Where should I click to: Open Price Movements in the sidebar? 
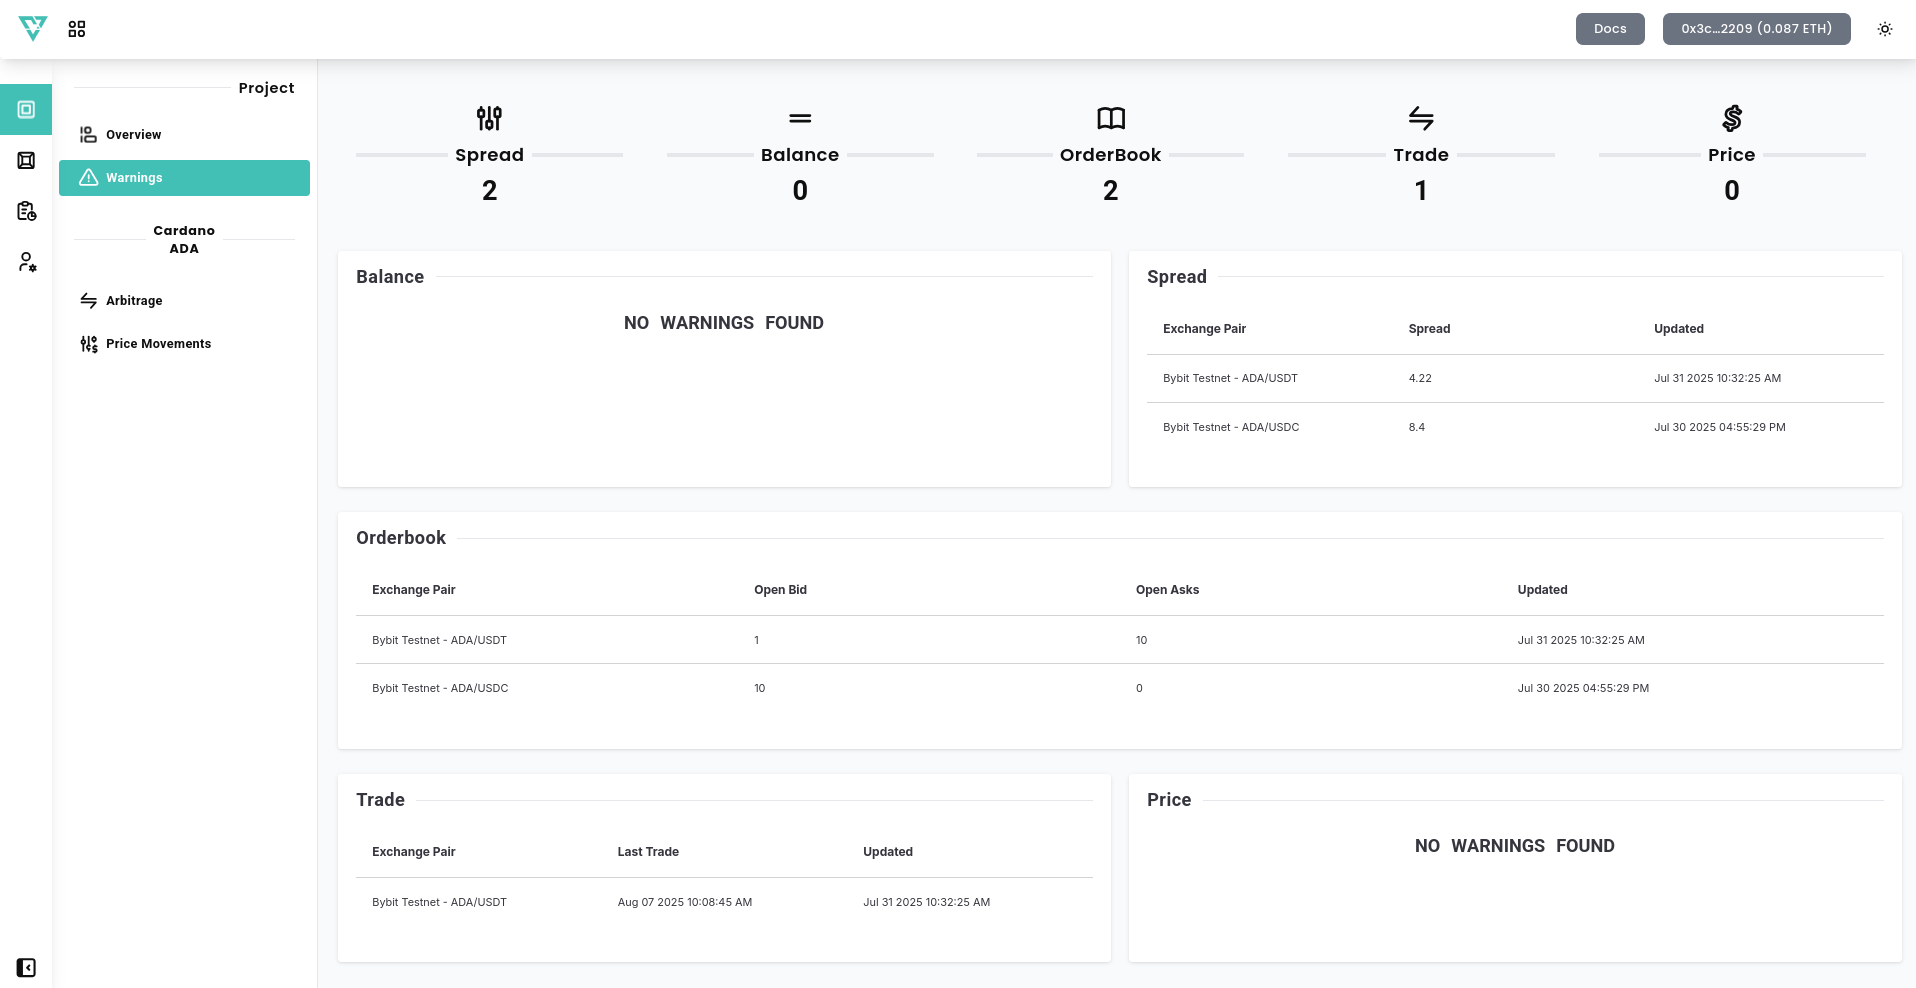(x=158, y=344)
